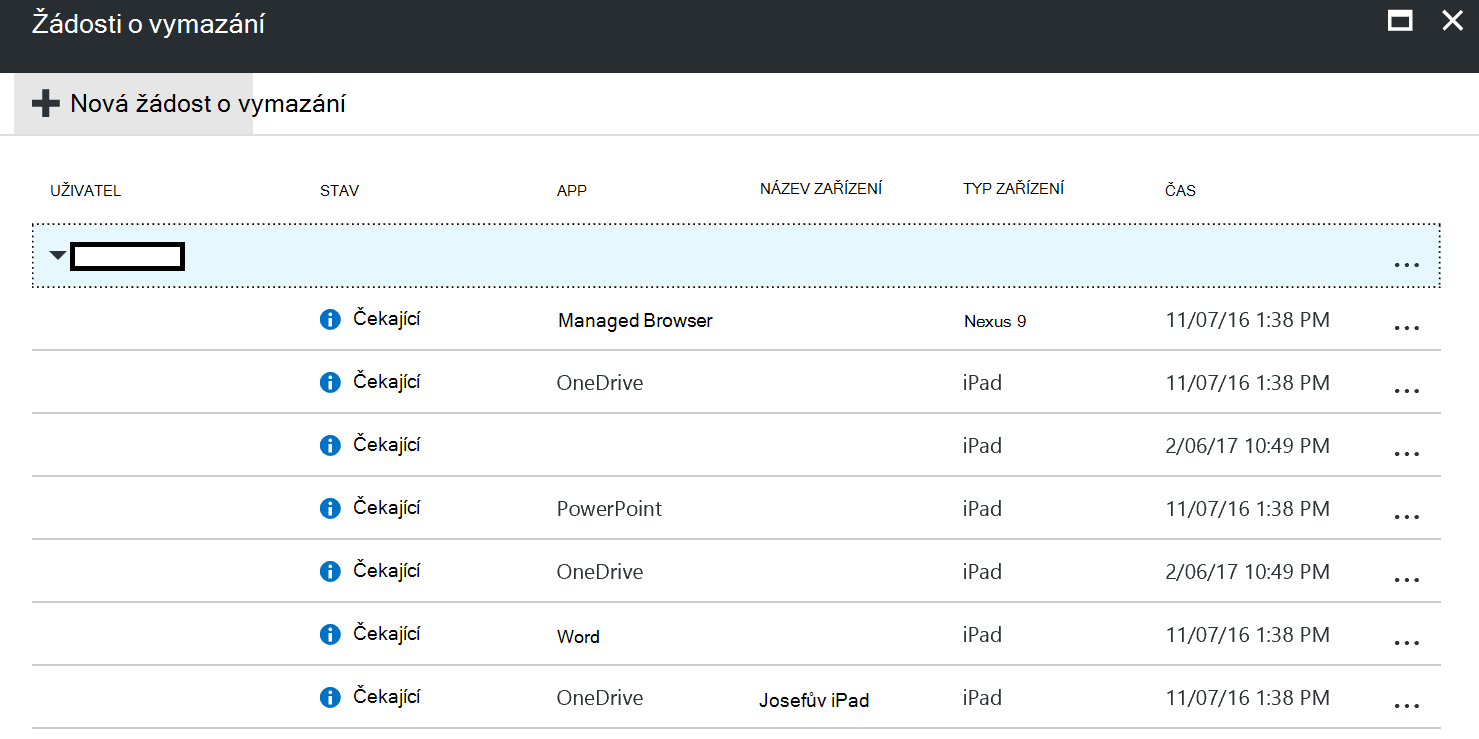Select the Čekající status in the PowerPoint row

coord(386,507)
